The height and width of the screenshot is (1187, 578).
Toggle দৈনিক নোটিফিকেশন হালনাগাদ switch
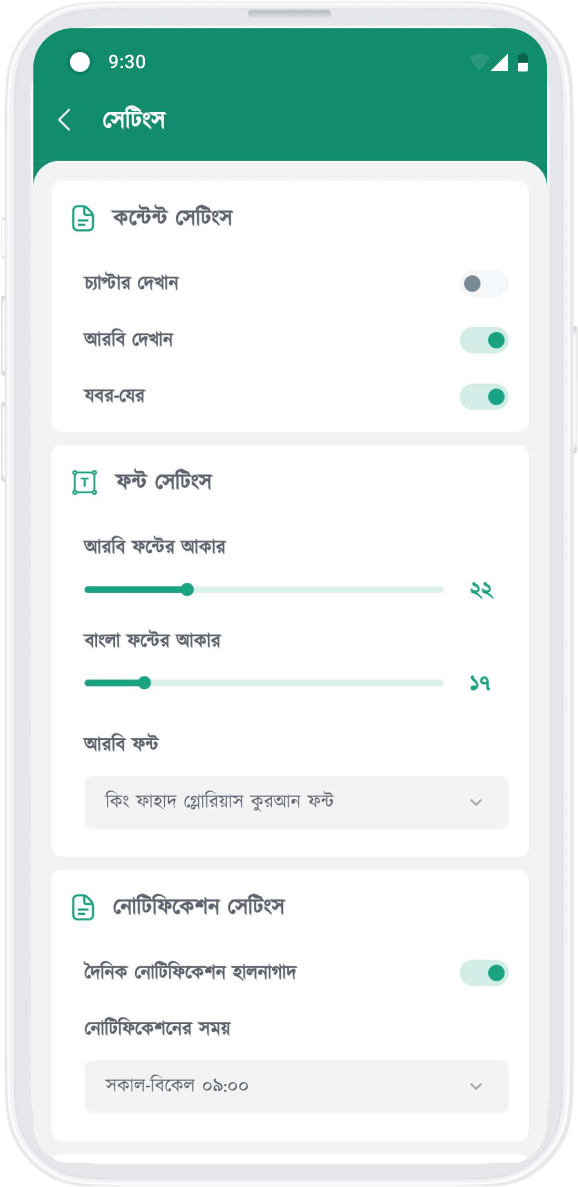pyautogui.click(x=484, y=973)
